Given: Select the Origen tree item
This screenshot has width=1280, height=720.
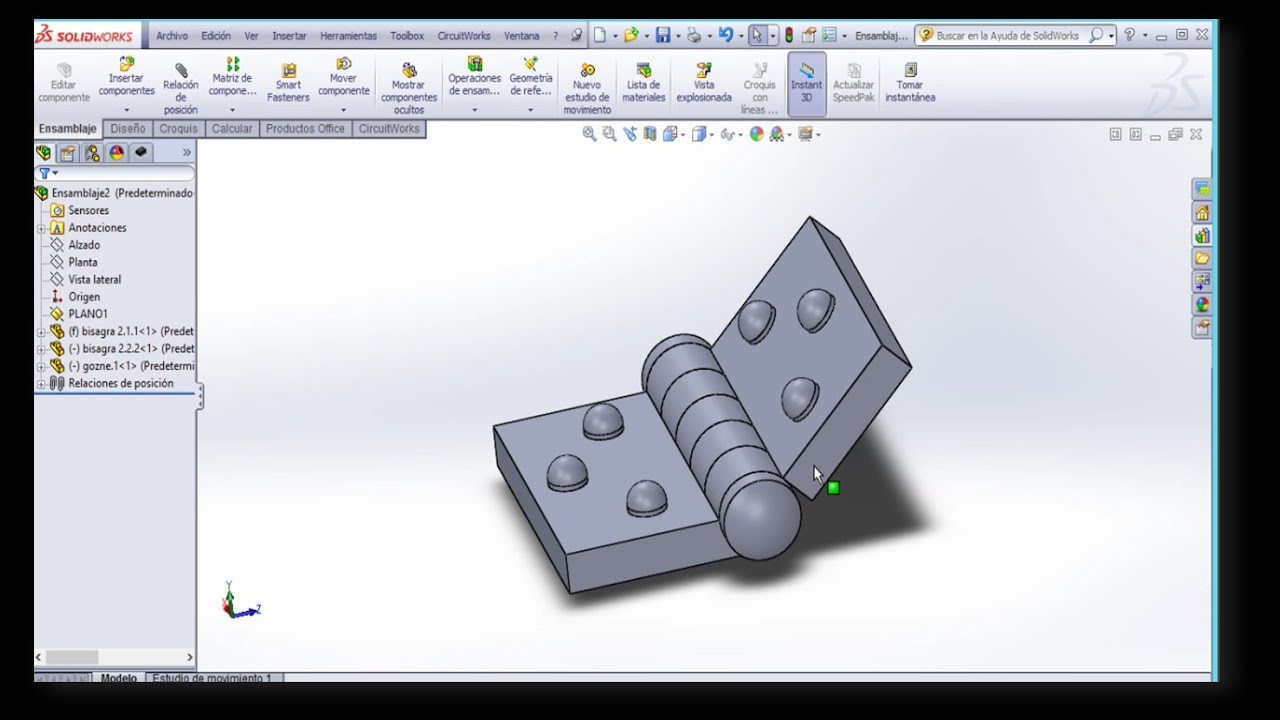Looking at the screenshot, I should pyautogui.click(x=84, y=297).
